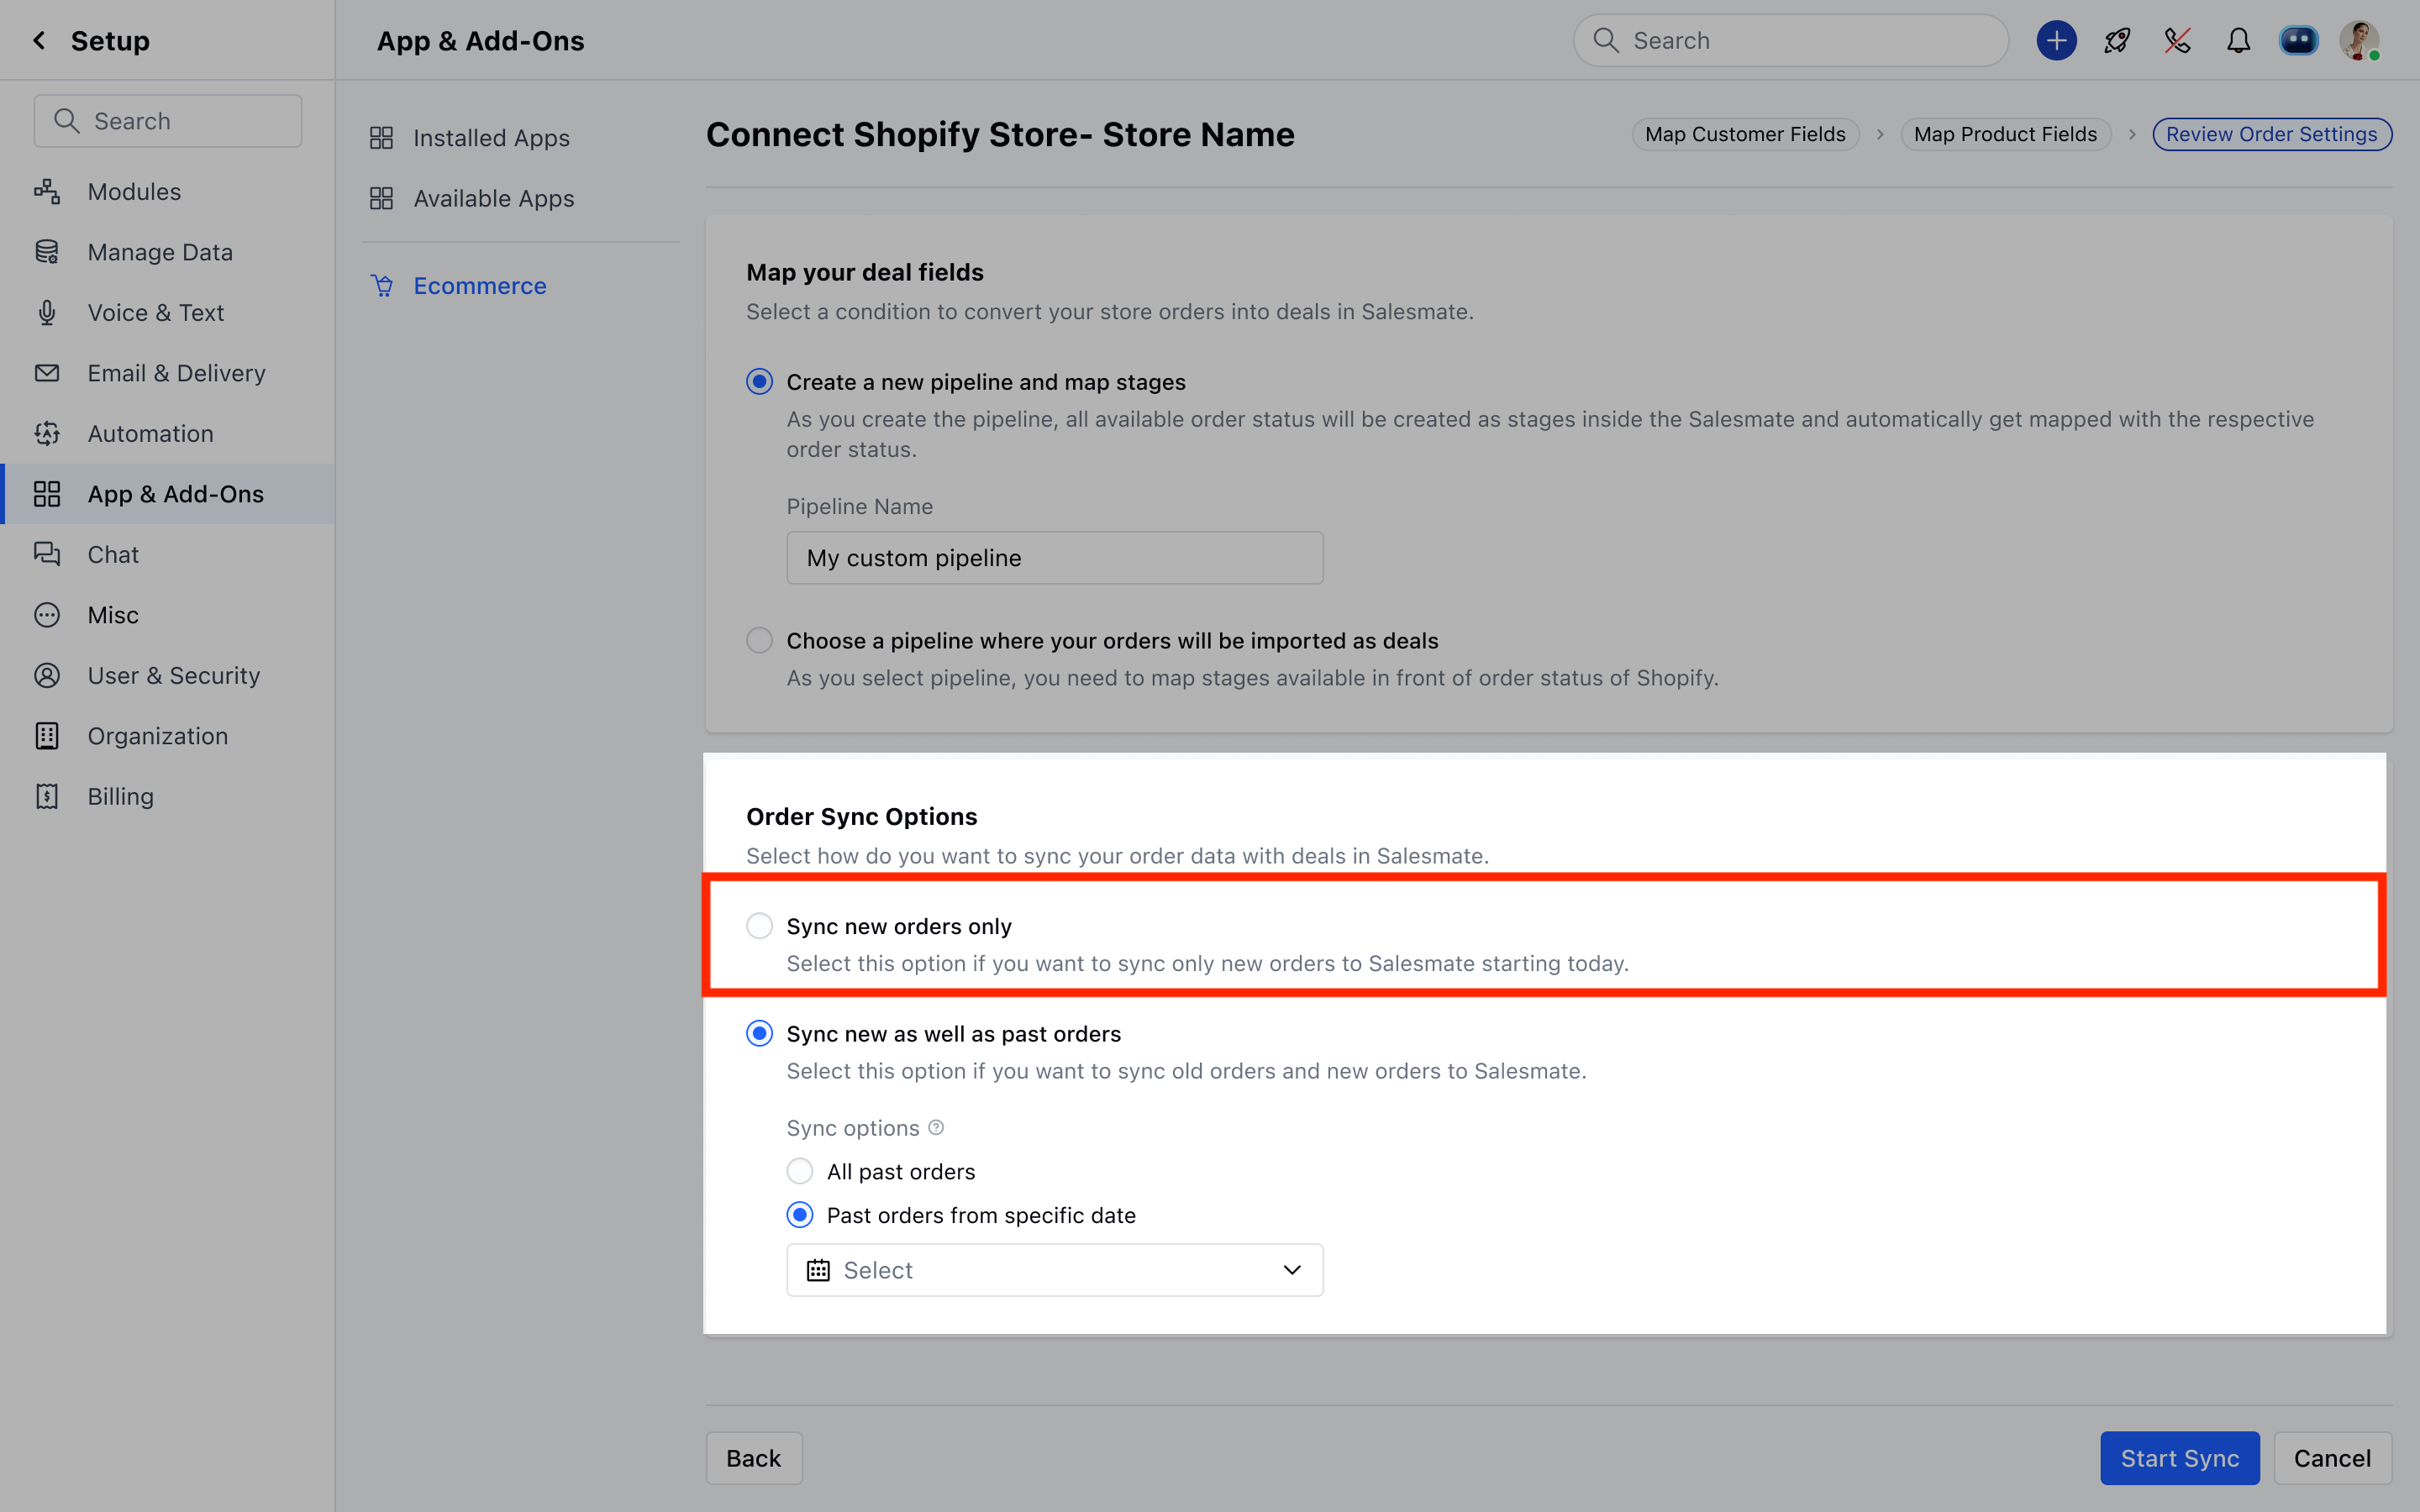Click the Misc ellipsis icon
Viewport: 2420px width, 1512px height.
coord(47,615)
